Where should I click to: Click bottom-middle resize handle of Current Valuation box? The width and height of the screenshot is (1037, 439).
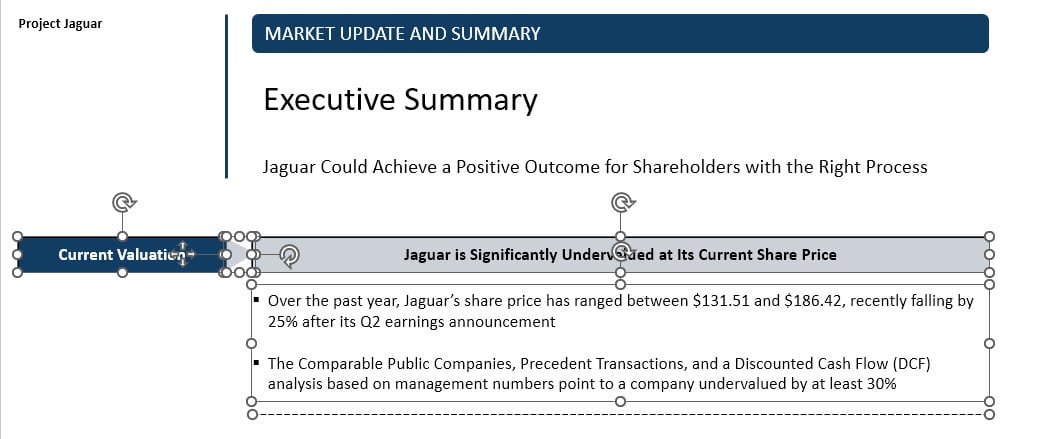[122, 272]
